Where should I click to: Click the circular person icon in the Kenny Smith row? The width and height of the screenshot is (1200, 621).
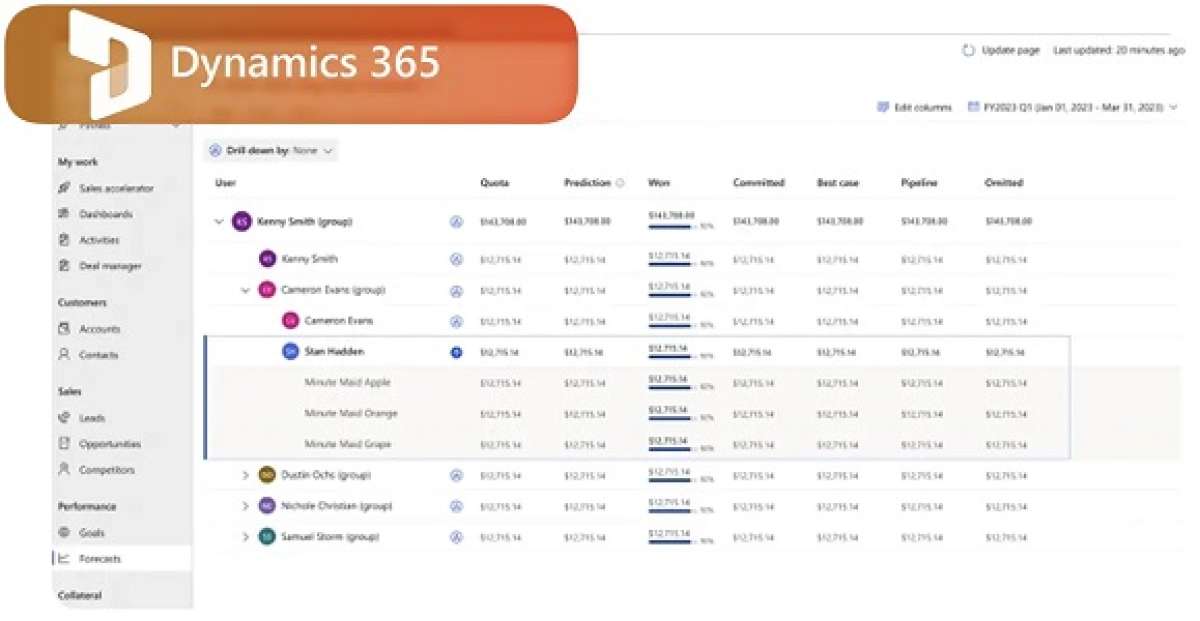tap(456, 259)
